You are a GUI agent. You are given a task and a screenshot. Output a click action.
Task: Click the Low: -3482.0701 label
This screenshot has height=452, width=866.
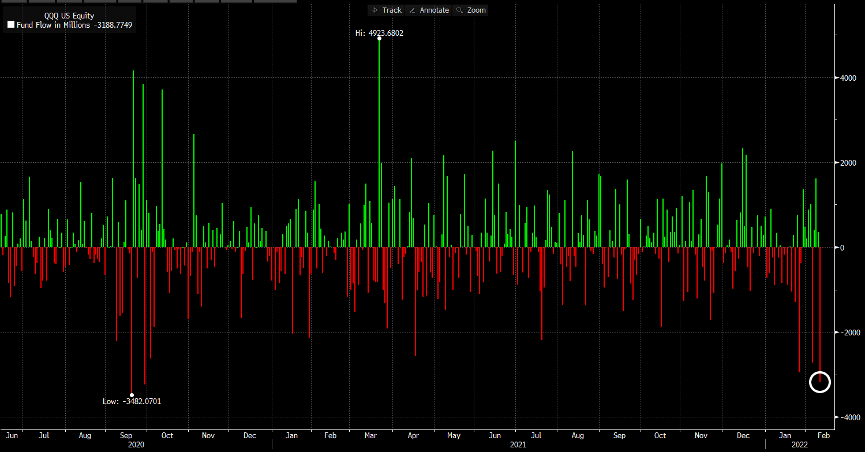tap(132, 401)
